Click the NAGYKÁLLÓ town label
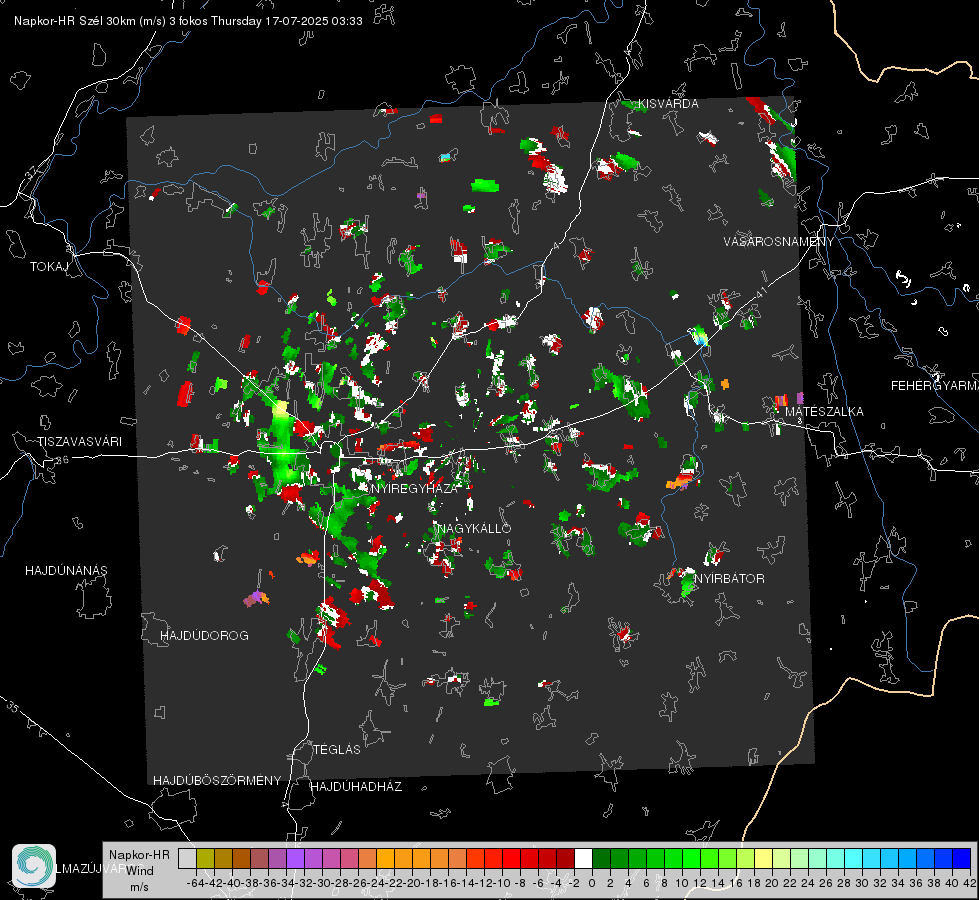Screen dimensions: 979x900 point(474,528)
